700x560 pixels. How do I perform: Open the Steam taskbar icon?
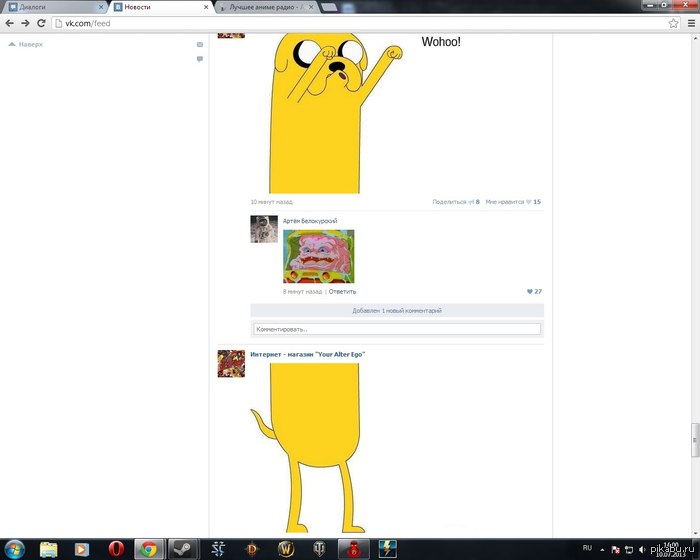pyautogui.click(x=183, y=549)
